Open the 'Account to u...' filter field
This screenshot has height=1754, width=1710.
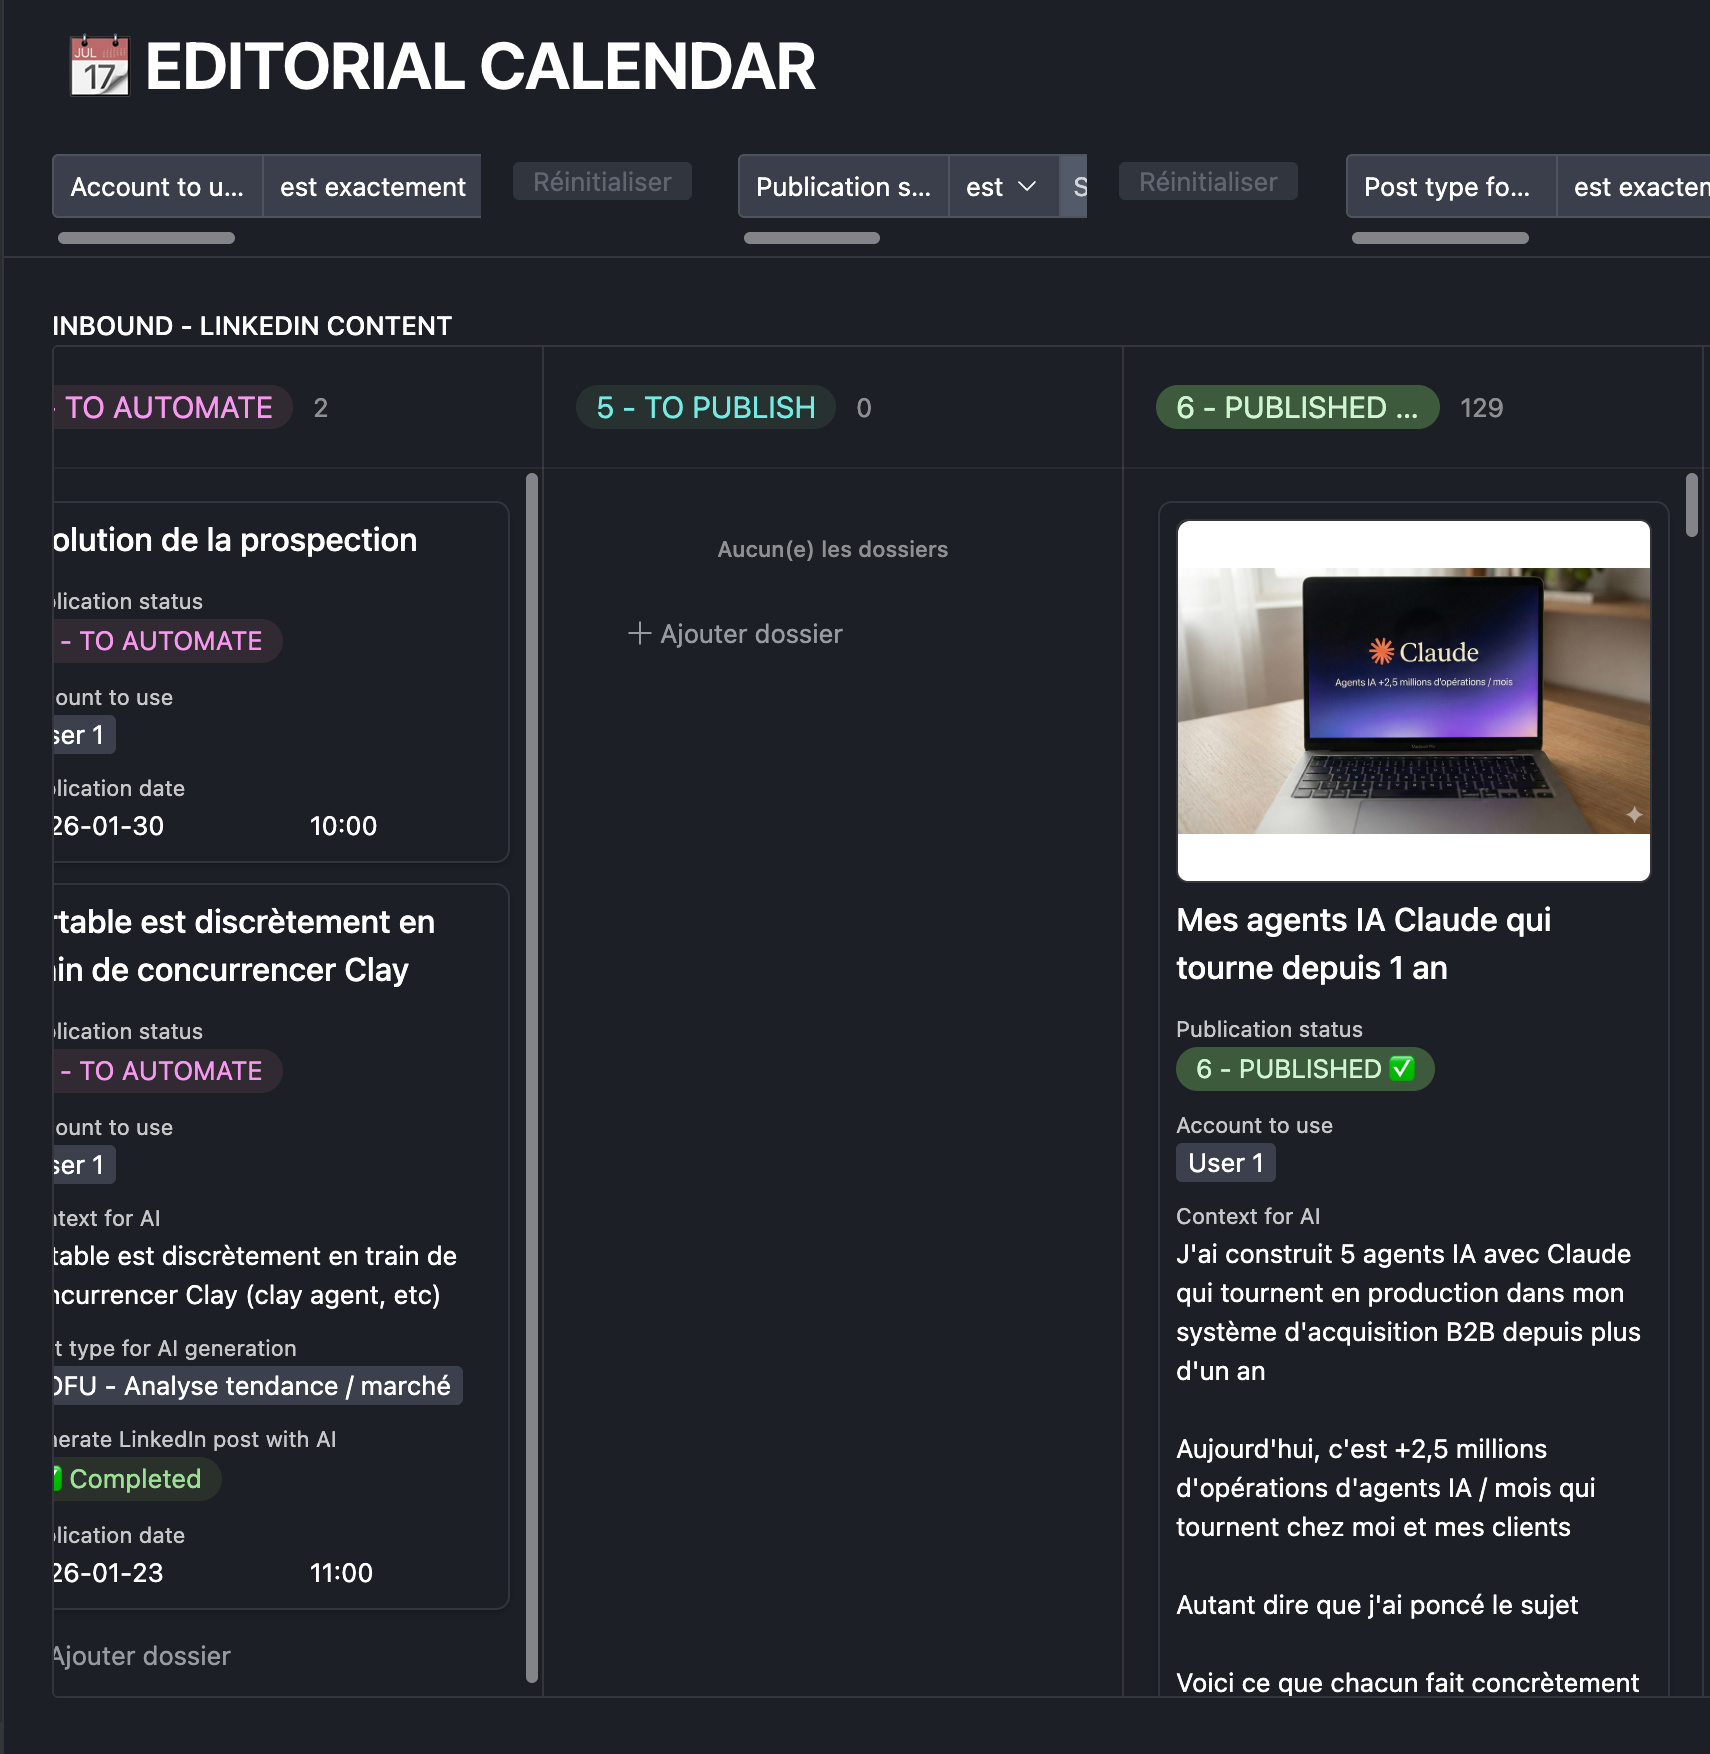(x=157, y=187)
